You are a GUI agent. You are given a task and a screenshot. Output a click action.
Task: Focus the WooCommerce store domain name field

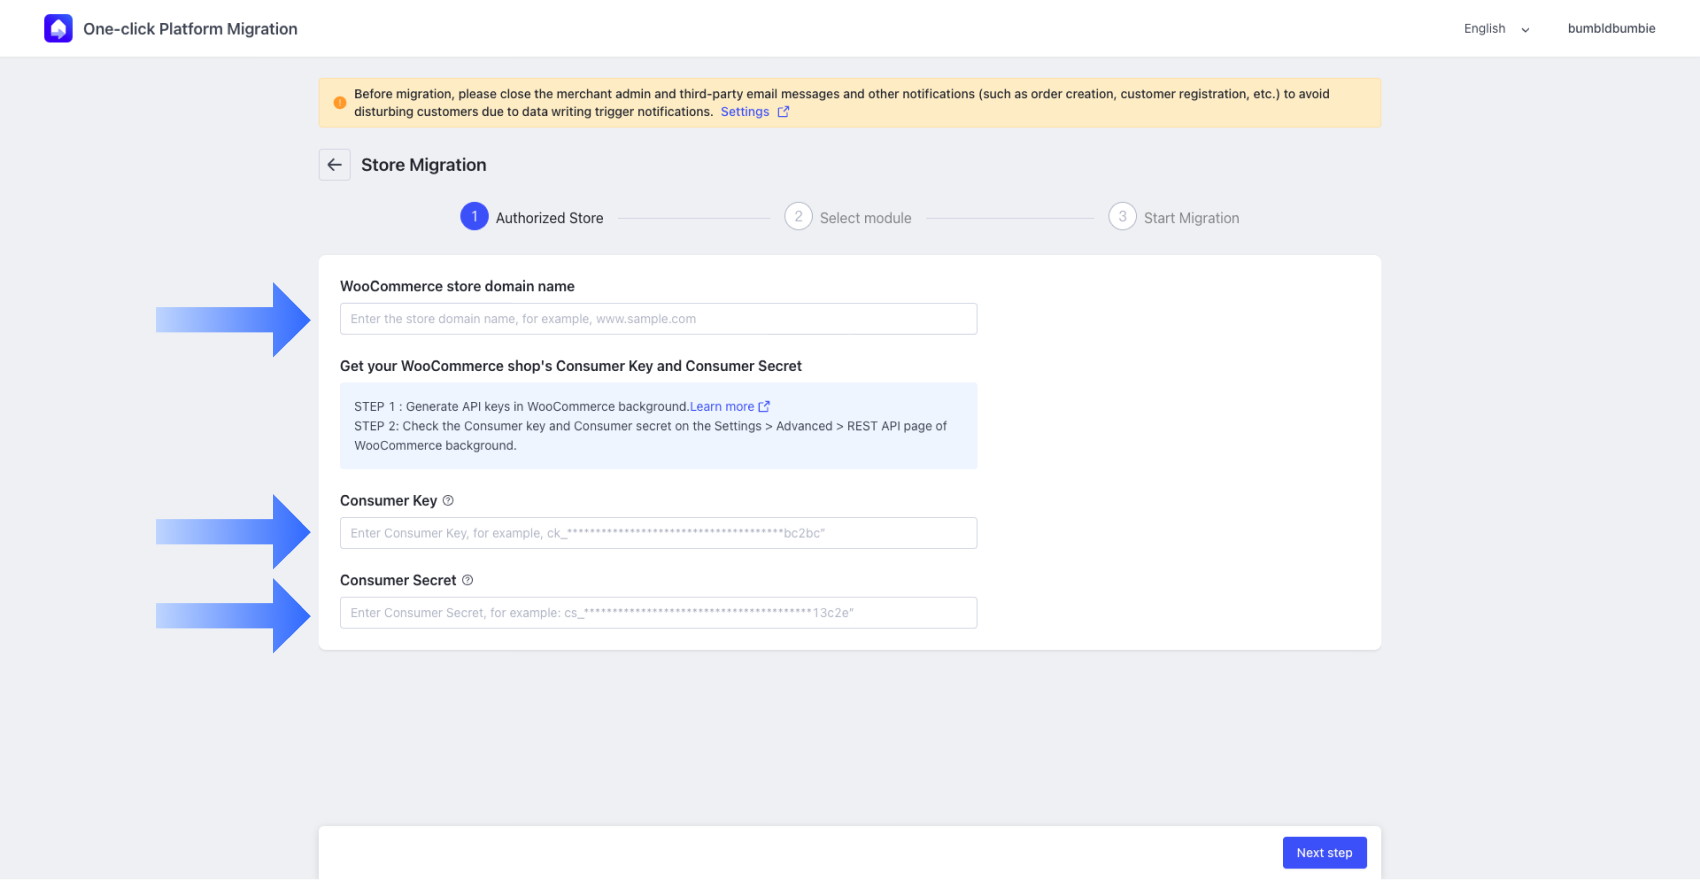click(658, 319)
